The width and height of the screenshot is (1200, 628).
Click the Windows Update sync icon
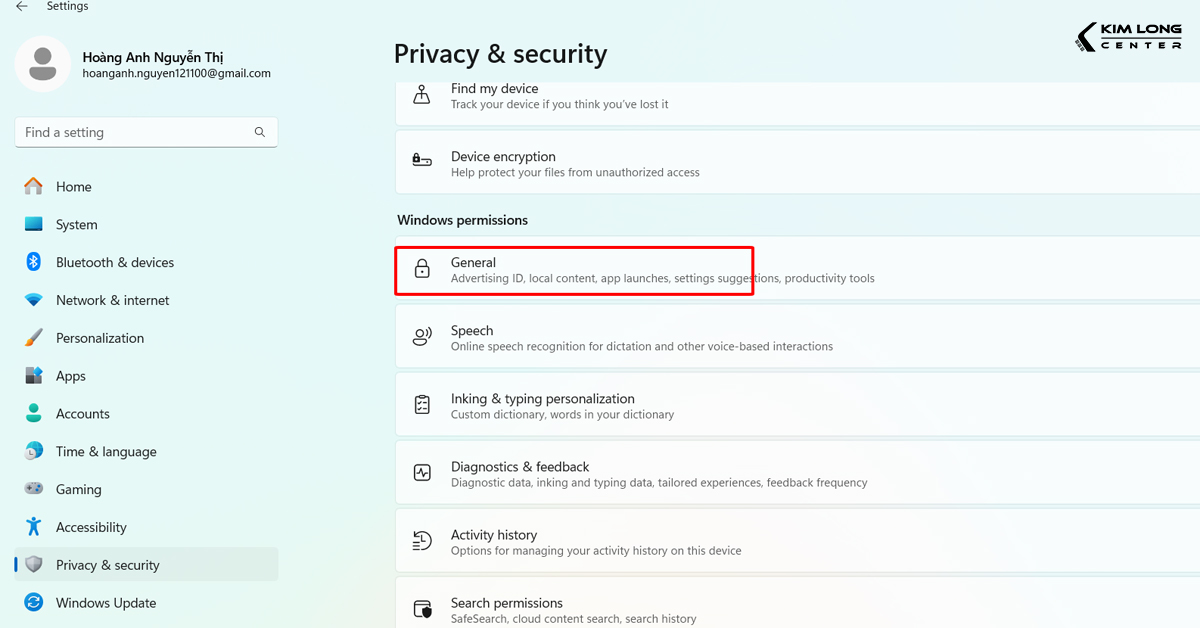[x=34, y=603]
